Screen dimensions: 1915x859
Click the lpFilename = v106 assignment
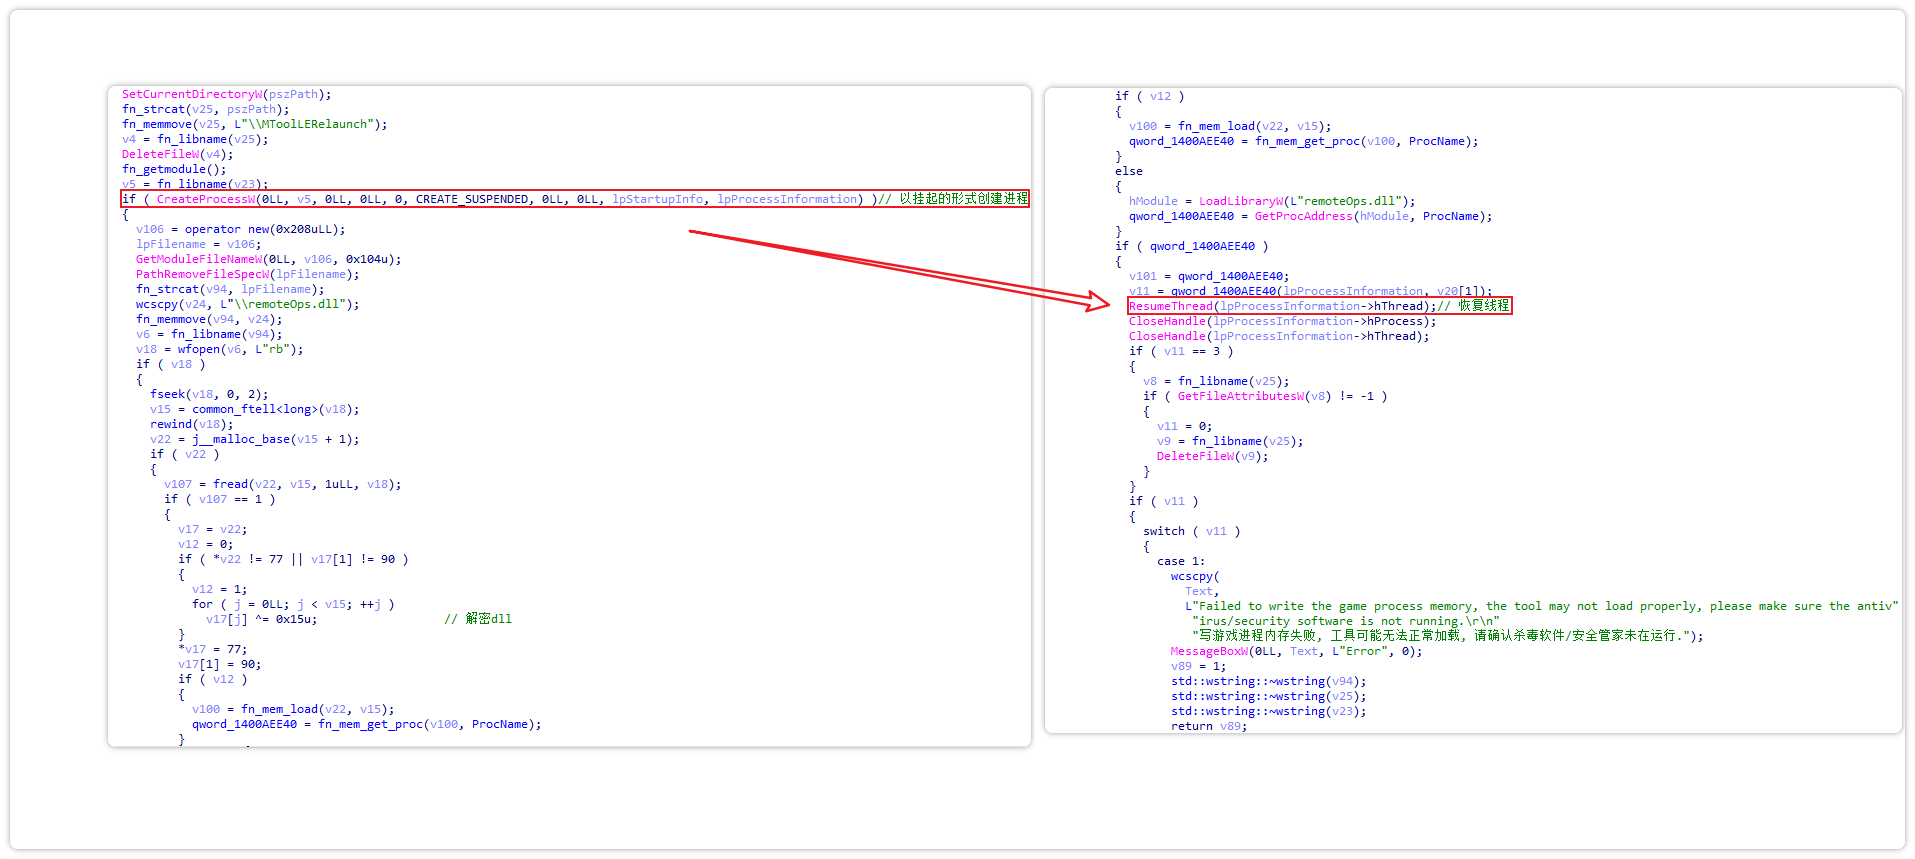point(198,244)
